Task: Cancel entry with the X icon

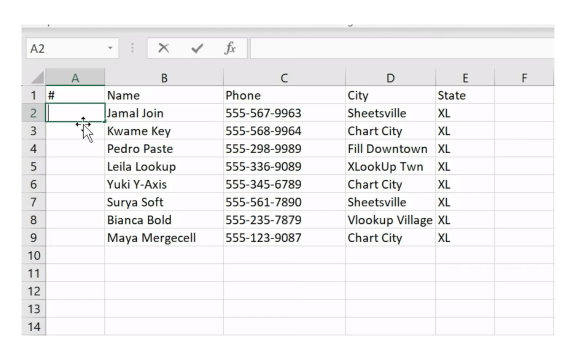Action: point(163,48)
